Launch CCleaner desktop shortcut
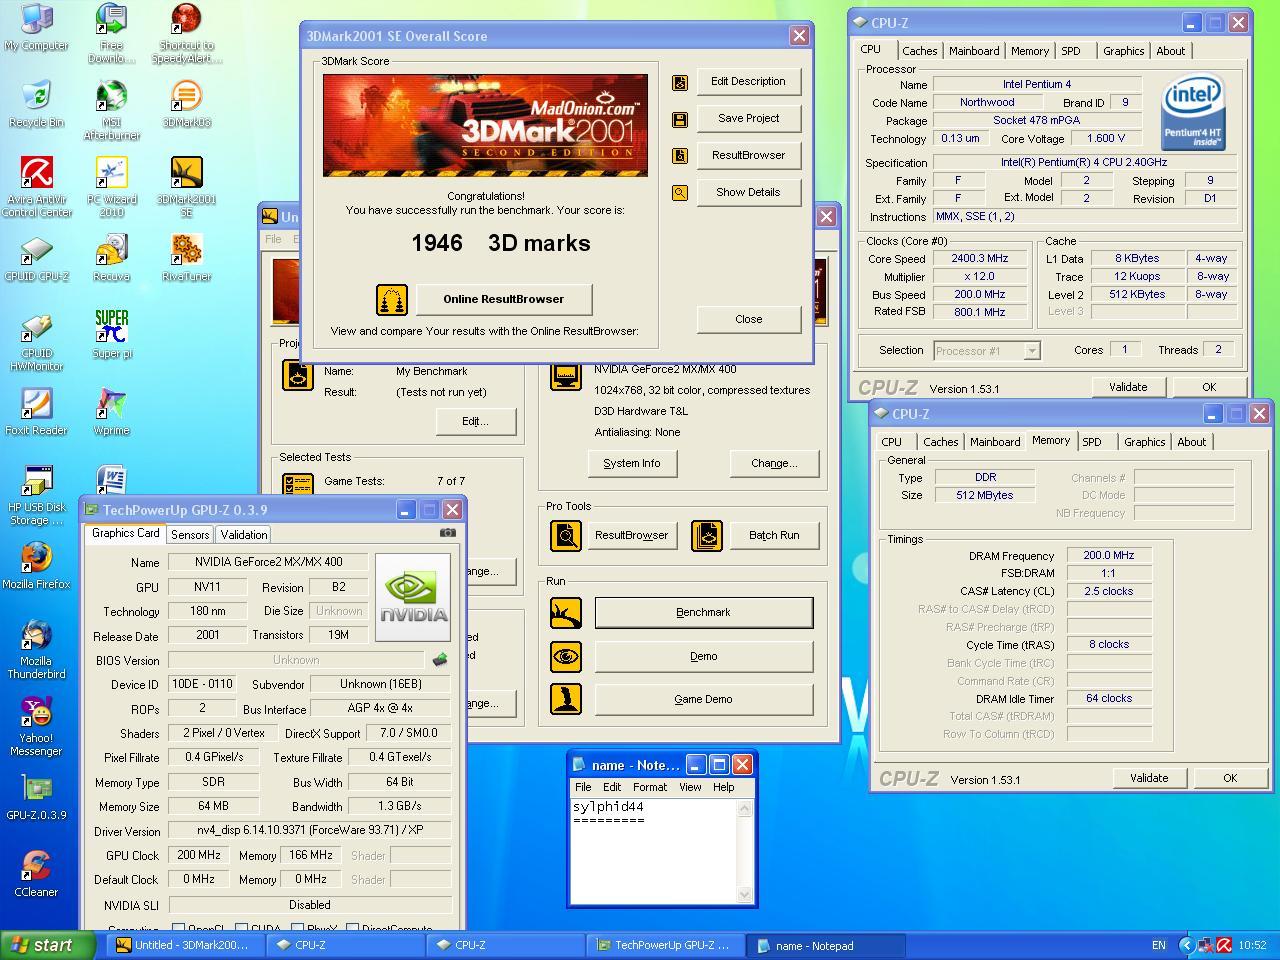 tap(37, 874)
